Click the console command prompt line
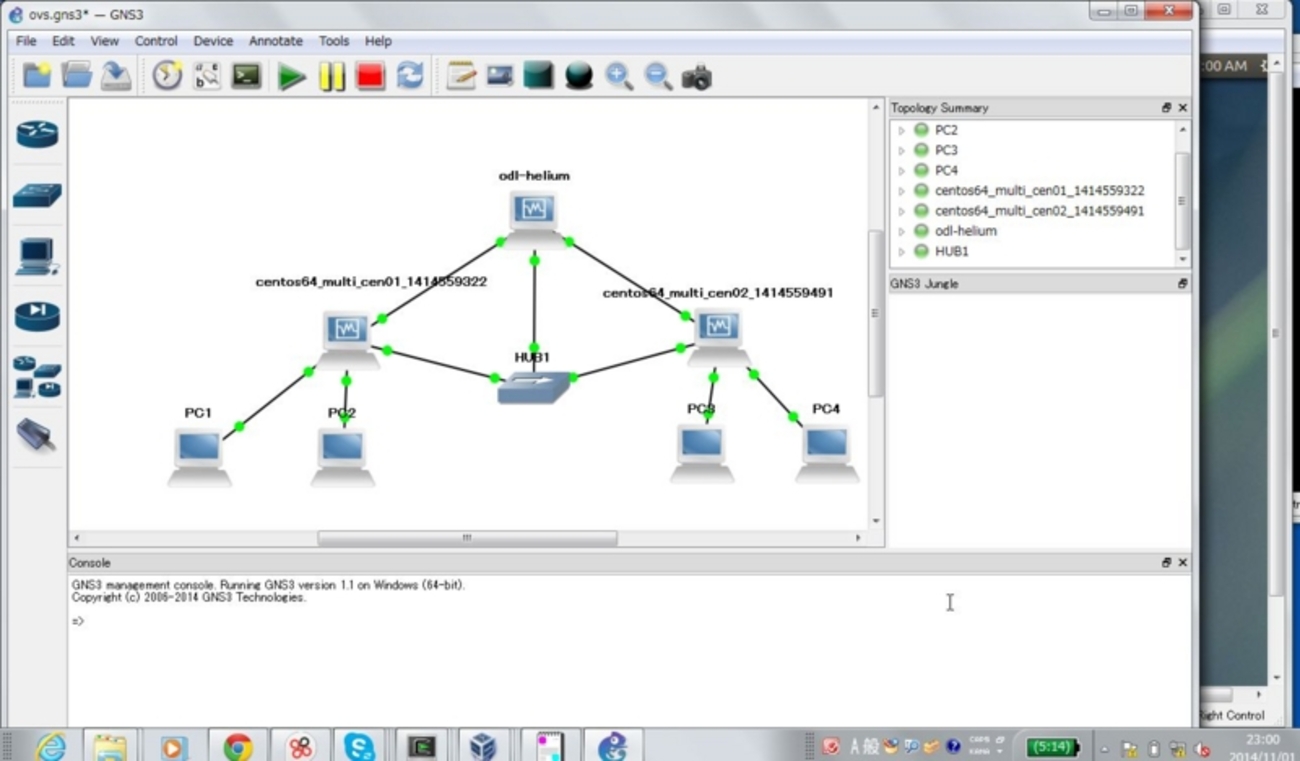1300x761 pixels. (x=78, y=622)
